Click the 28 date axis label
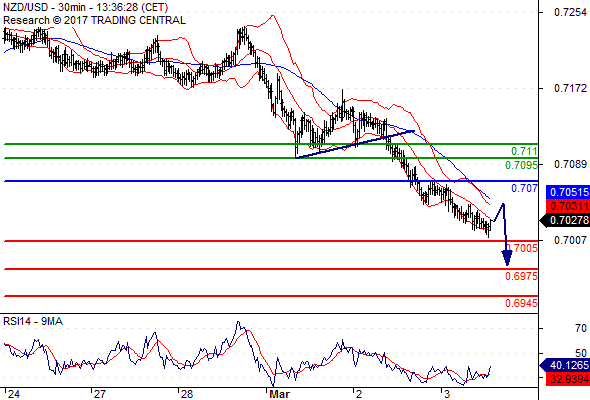Viewport: 590px width, 400px height. (187, 394)
